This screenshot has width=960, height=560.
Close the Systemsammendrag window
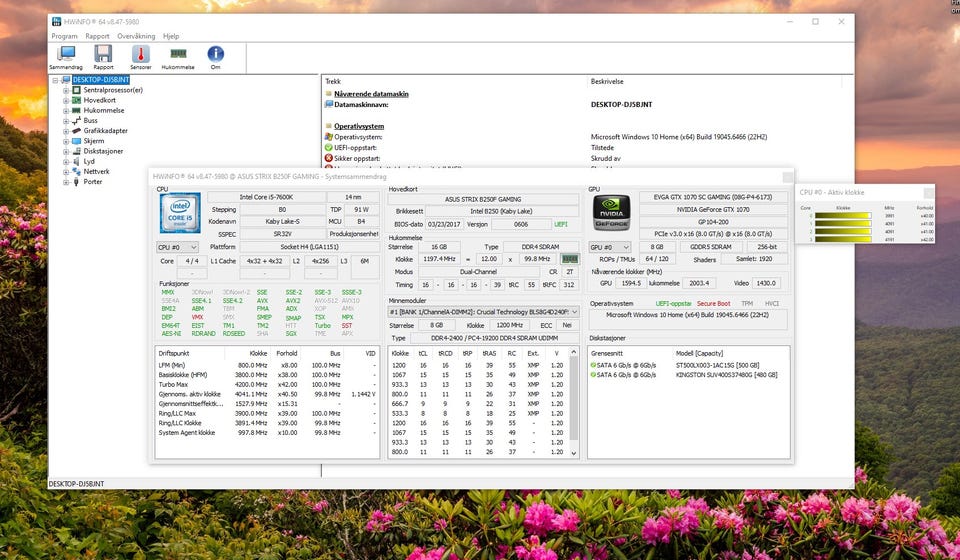tap(787, 177)
